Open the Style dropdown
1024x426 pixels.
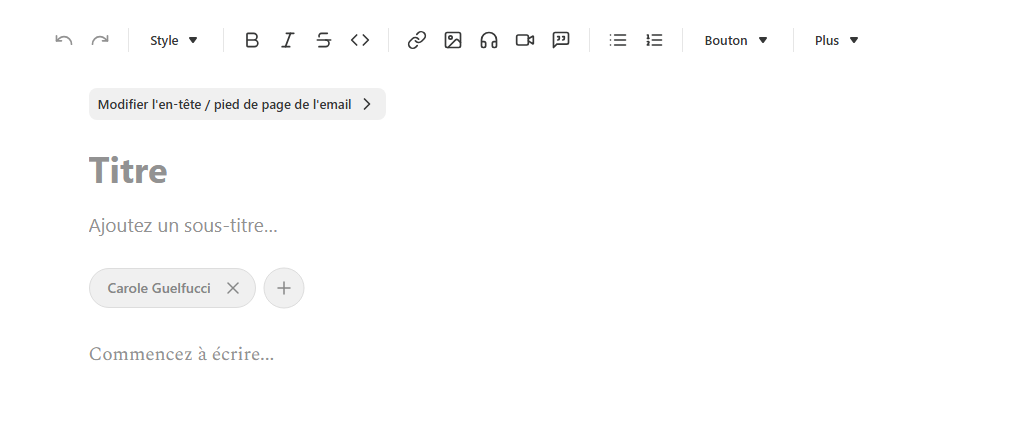[174, 40]
